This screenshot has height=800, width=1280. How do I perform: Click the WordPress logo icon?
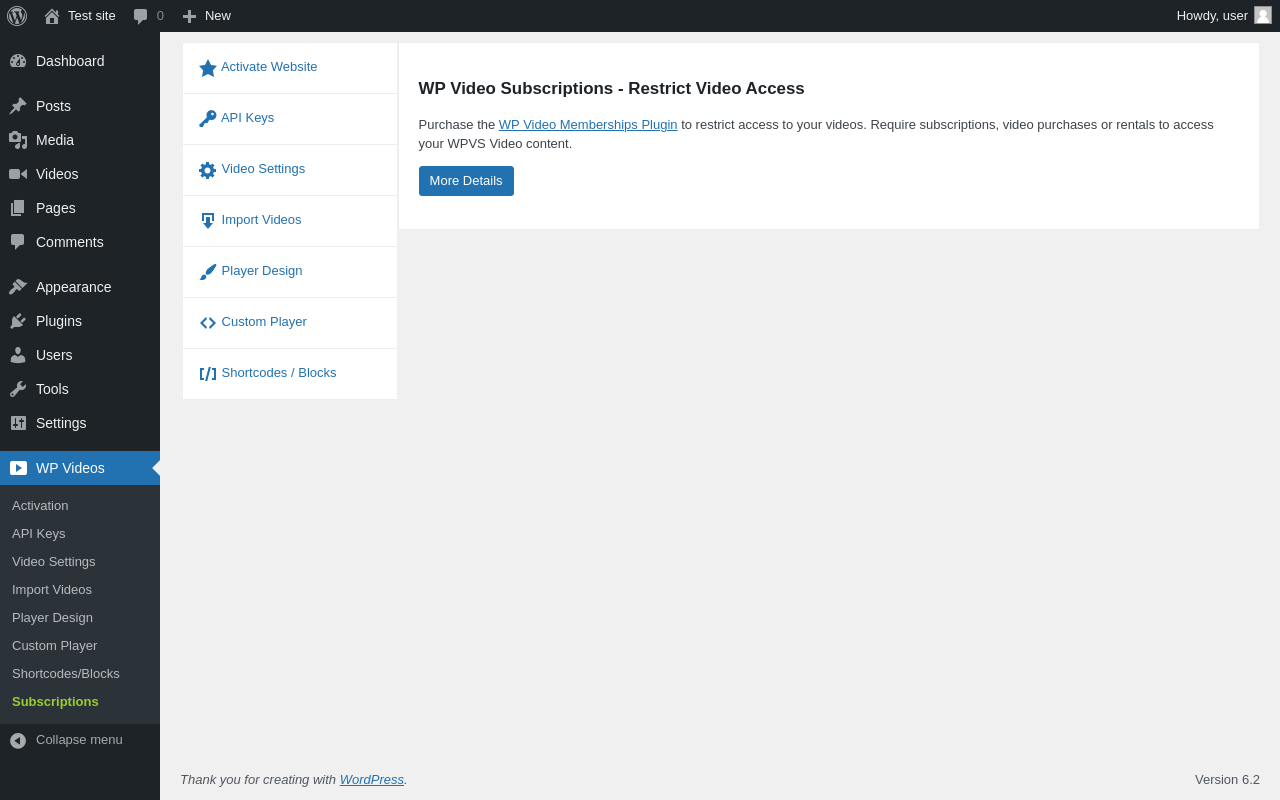point(17,16)
